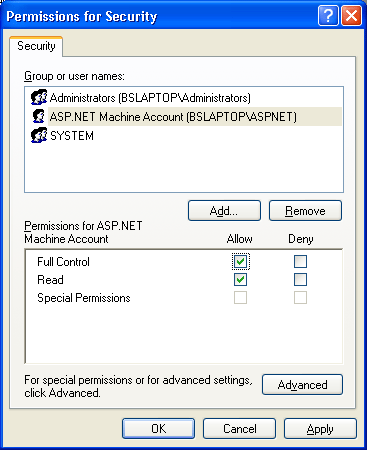Toggle Deny checkbox for Full Control
The image size is (367, 450).
(x=300, y=262)
